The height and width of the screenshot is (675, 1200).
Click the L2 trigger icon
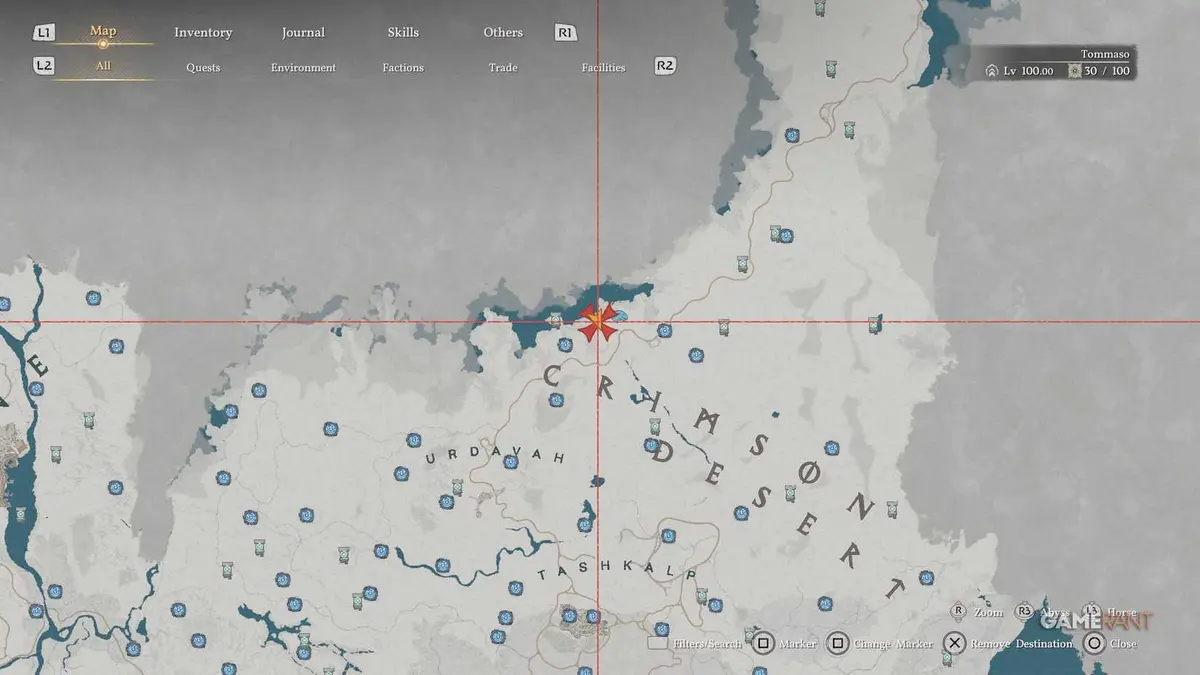coord(43,66)
